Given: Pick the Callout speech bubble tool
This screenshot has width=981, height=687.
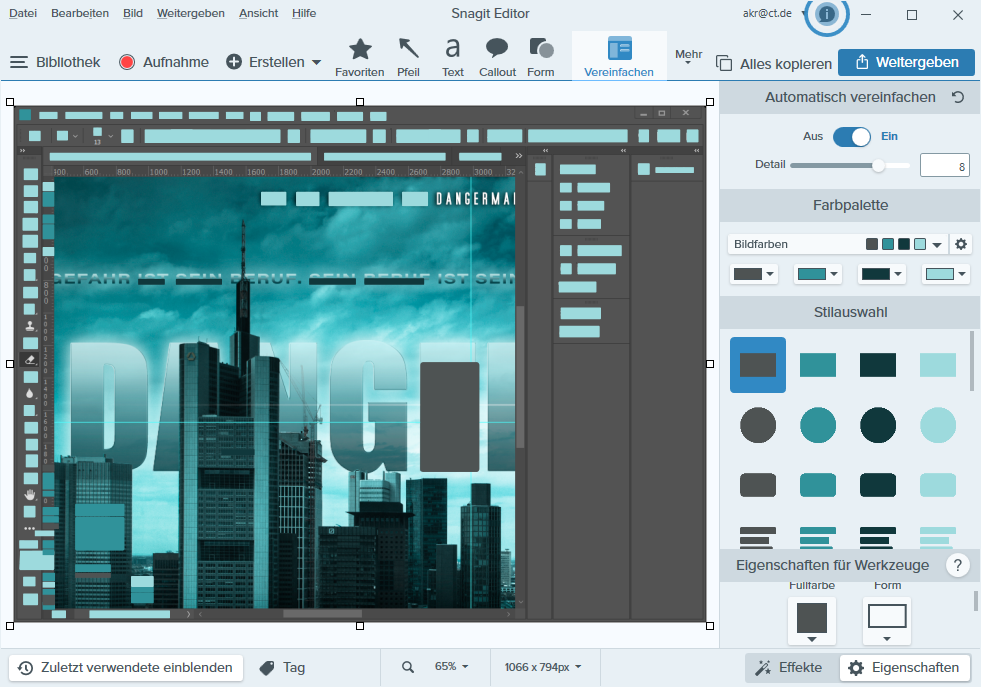Looking at the screenshot, I should pos(497,55).
